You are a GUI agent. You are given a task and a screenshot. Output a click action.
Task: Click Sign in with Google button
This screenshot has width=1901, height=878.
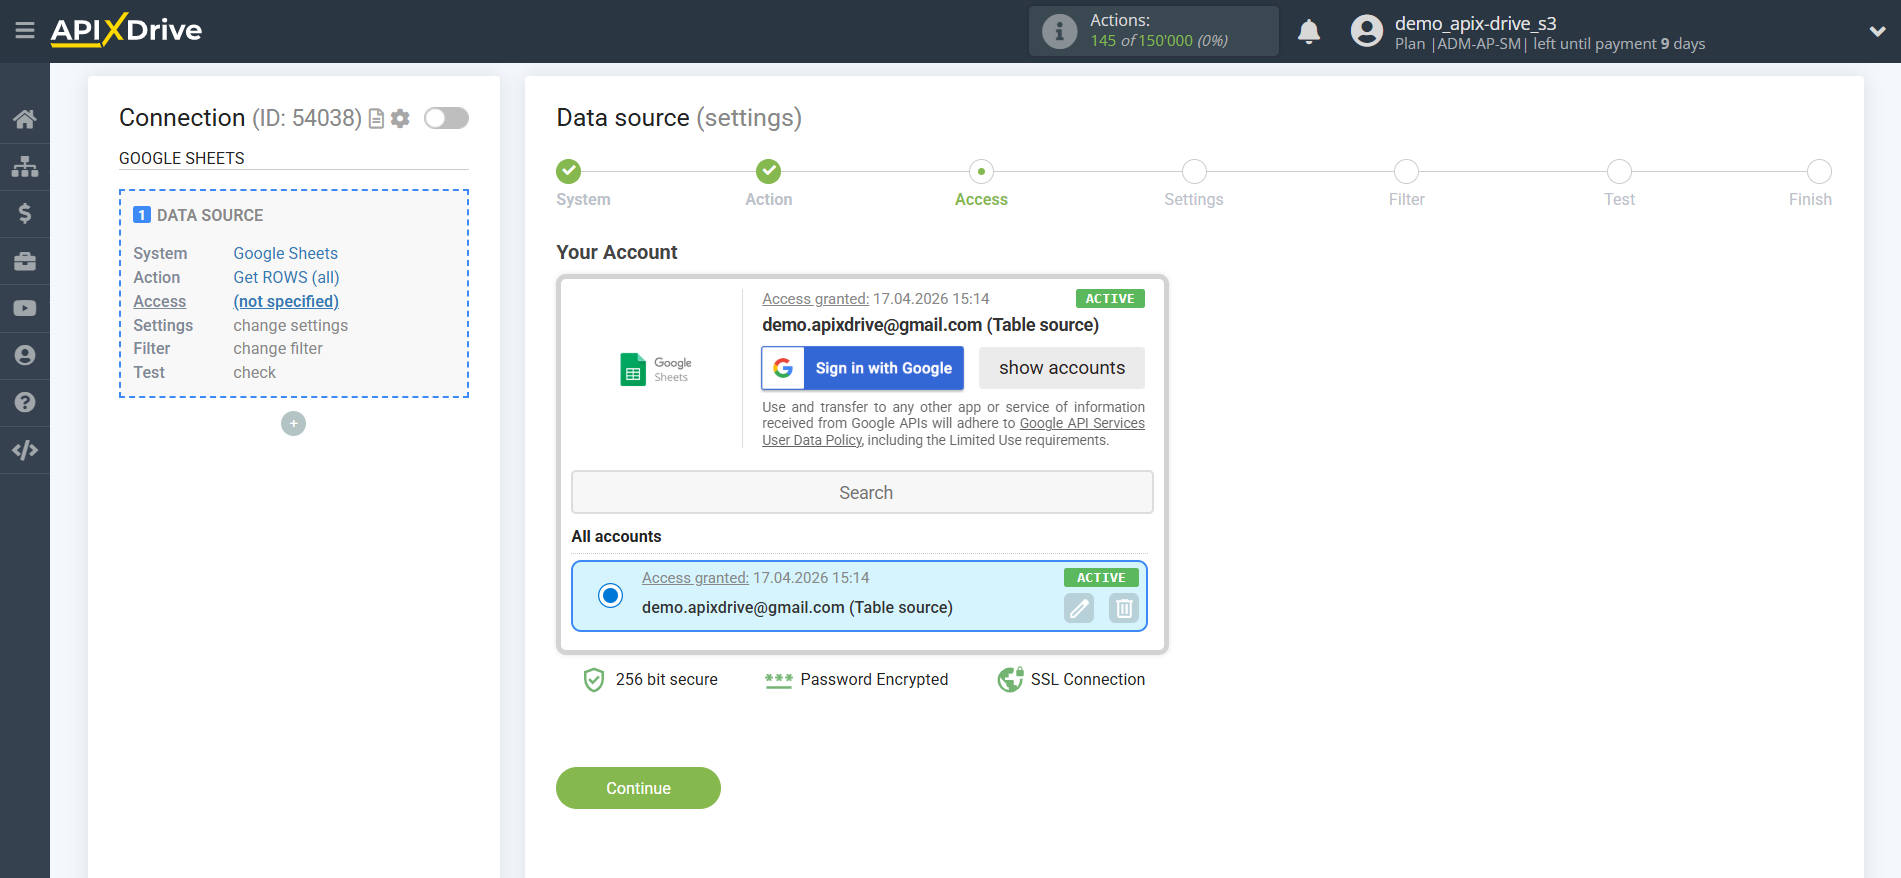point(862,368)
